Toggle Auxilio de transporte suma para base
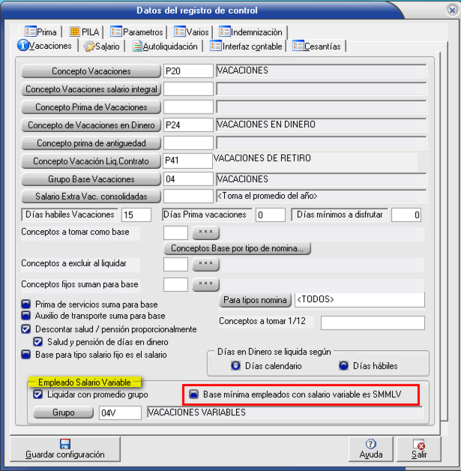 (26, 315)
